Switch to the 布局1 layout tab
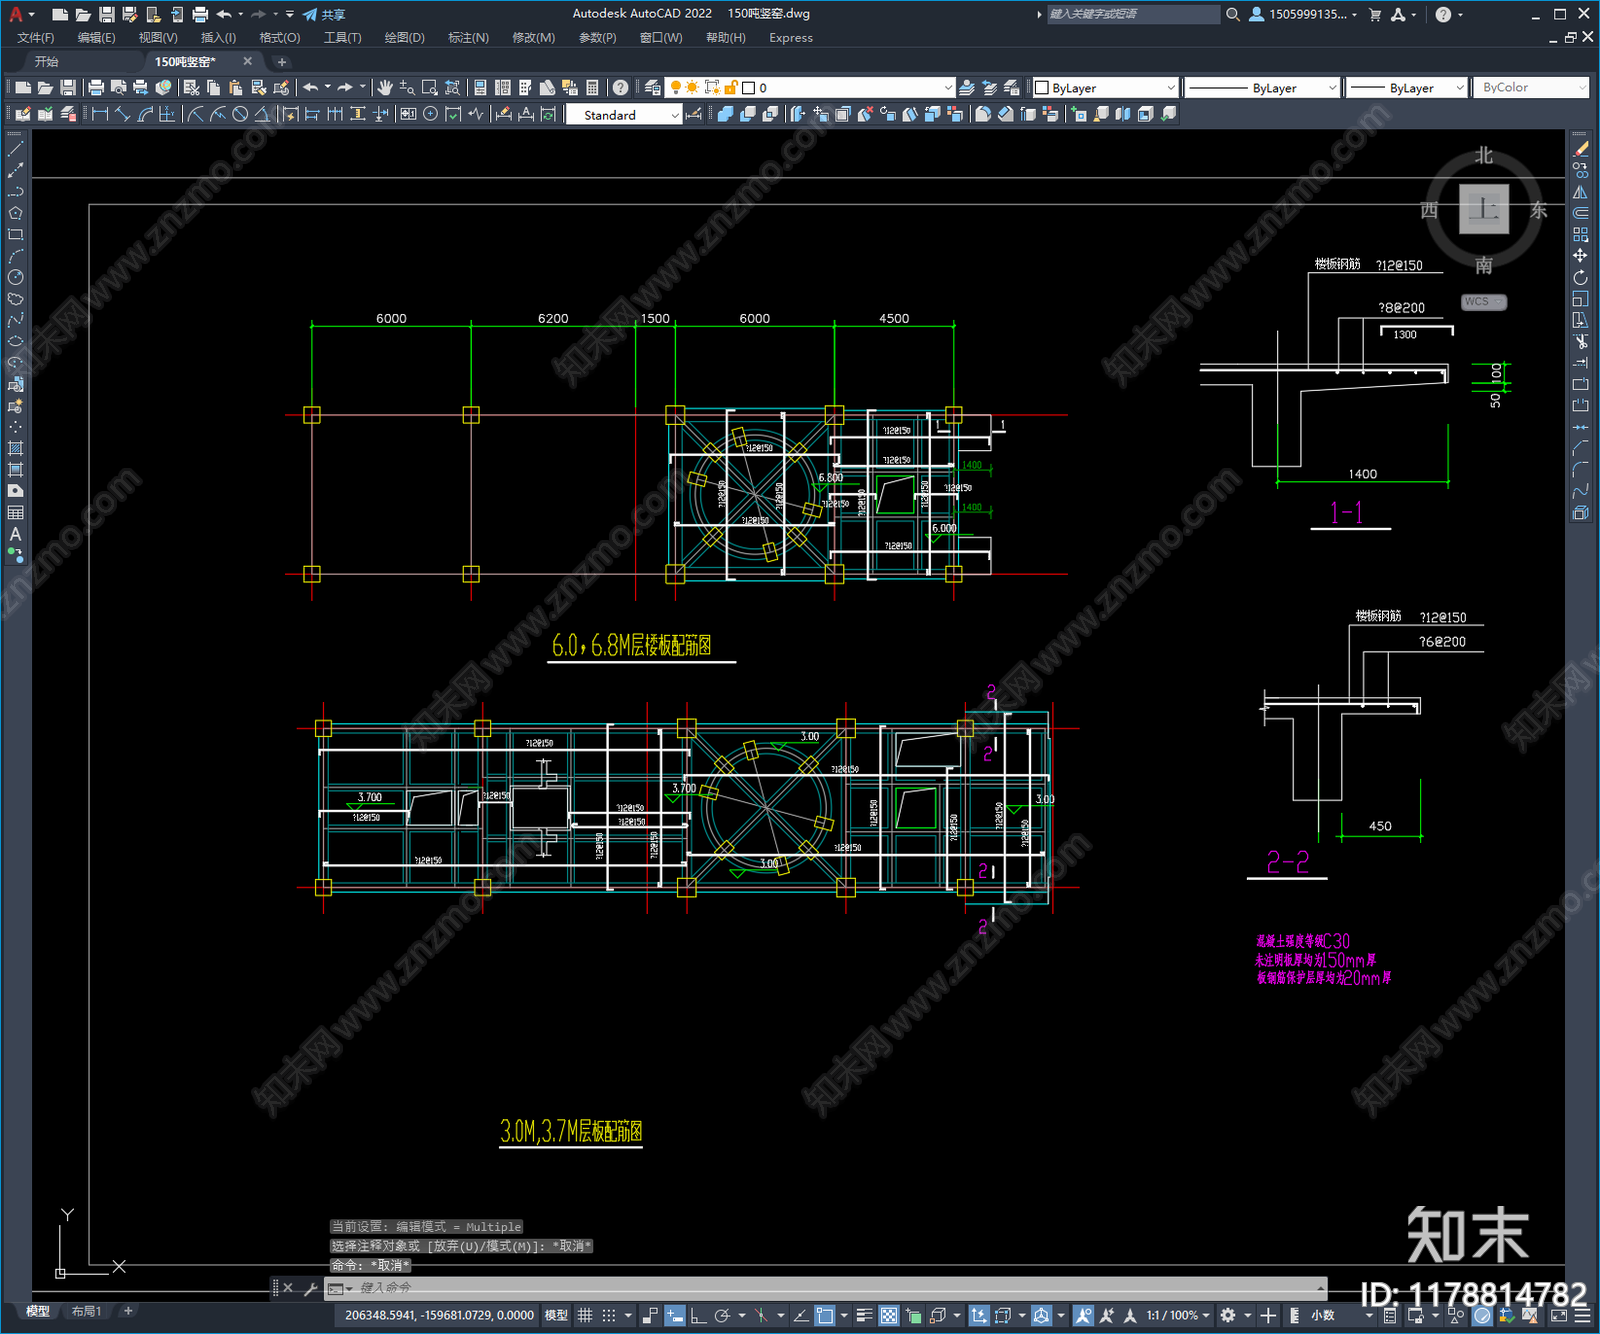Screen dimensions: 1600x1334 tap(86, 1311)
